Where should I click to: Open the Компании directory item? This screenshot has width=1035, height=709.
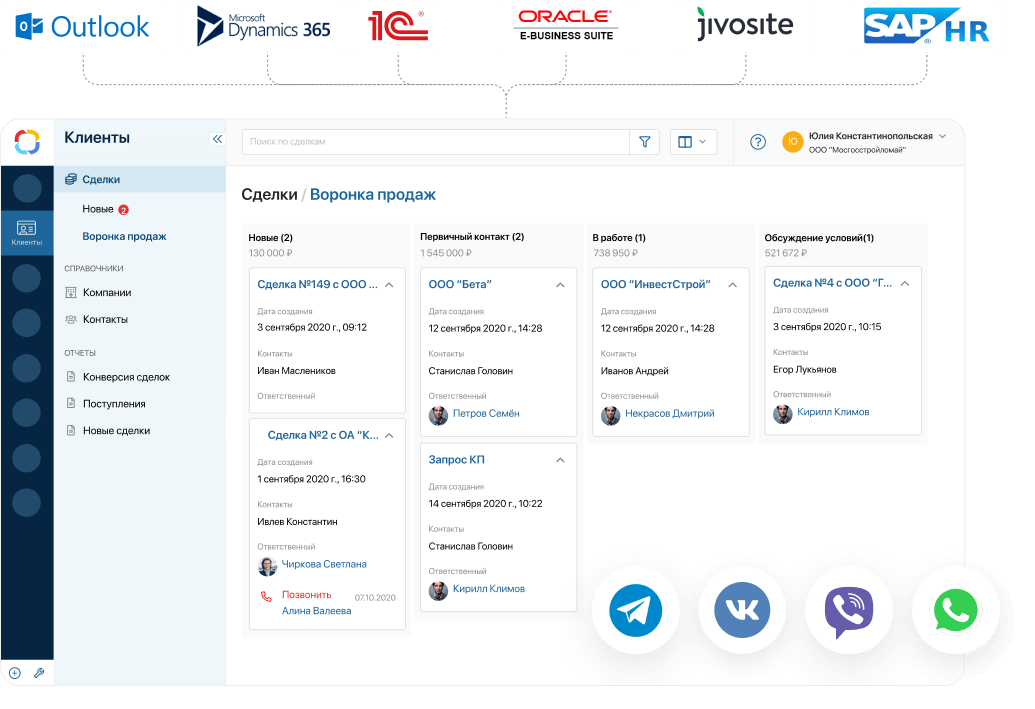pyautogui.click(x=106, y=293)
